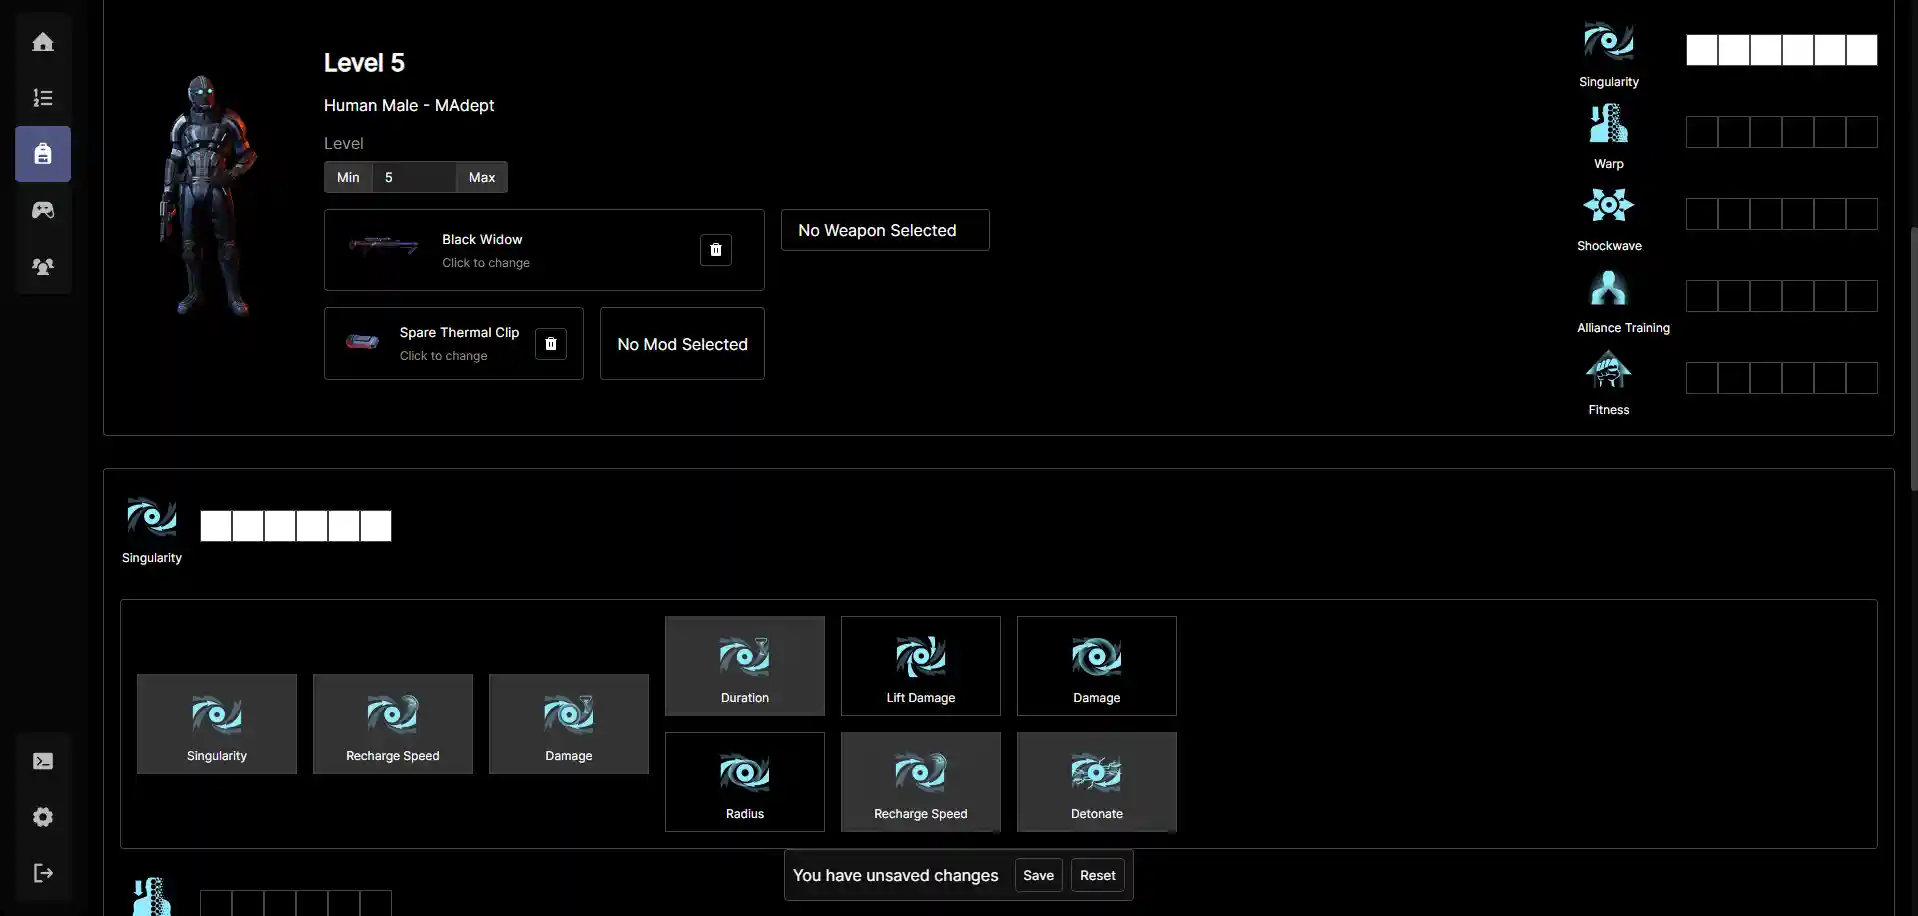Open the settings gear in the sidebar

(43, 817)
